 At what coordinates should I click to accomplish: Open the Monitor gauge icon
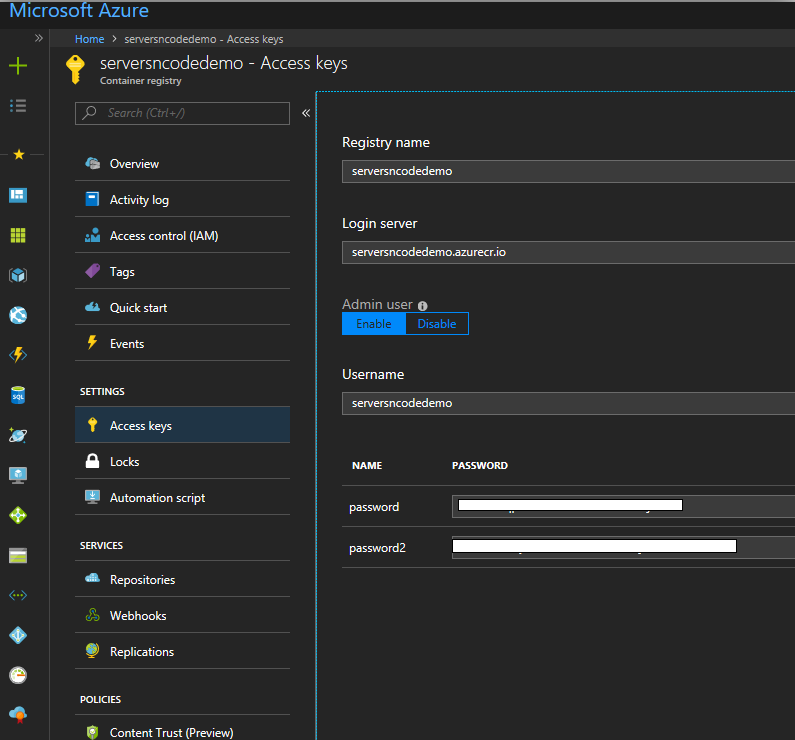18,675
